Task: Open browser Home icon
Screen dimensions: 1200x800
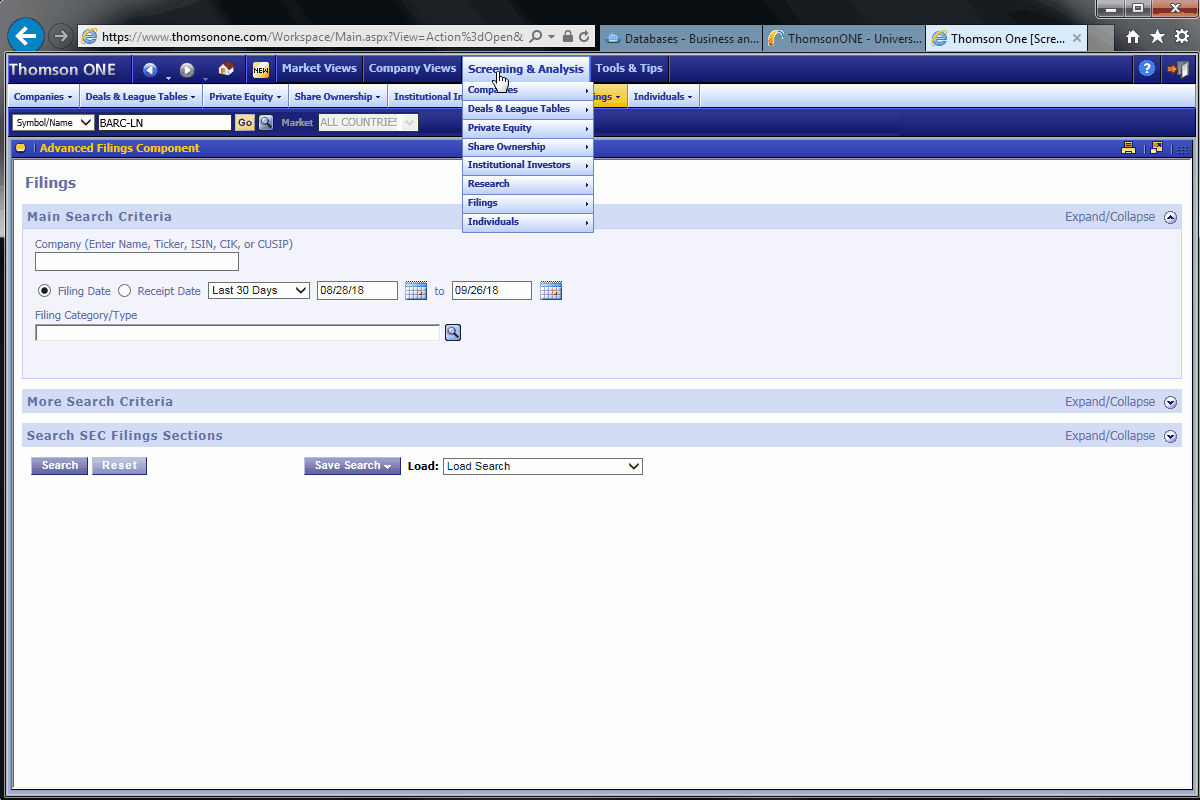Action: tap(1133, 37)
